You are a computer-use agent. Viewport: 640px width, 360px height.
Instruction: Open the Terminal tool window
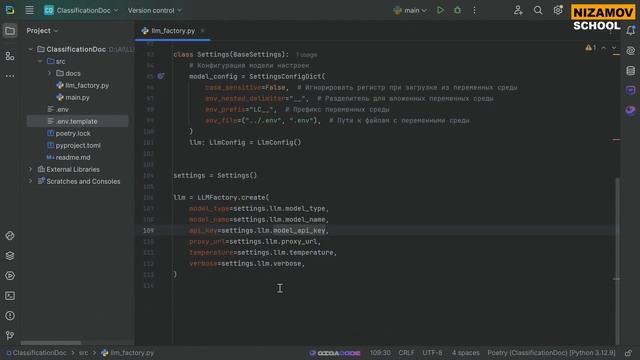10,296
